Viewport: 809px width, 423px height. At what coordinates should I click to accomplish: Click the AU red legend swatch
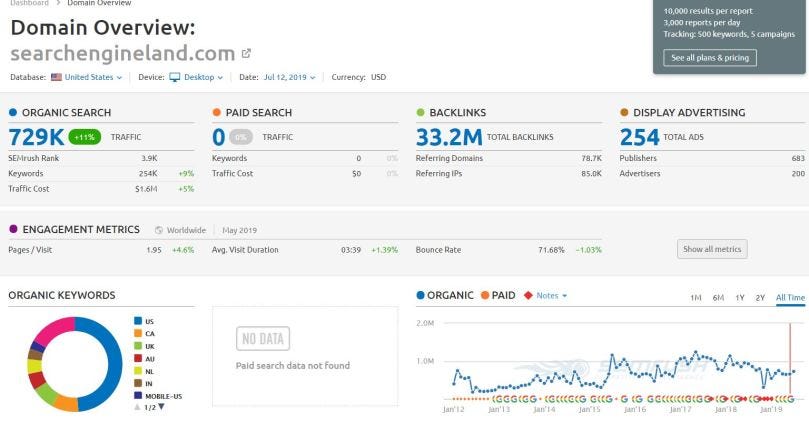point(138,359)
